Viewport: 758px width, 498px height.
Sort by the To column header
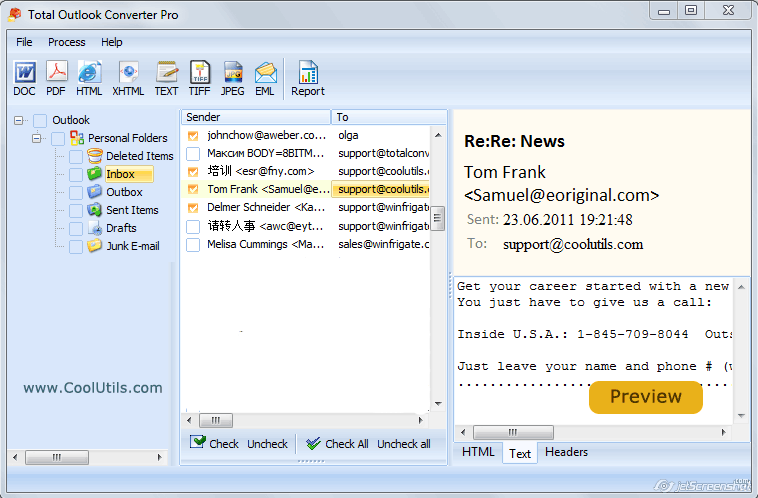pos(389,117)
